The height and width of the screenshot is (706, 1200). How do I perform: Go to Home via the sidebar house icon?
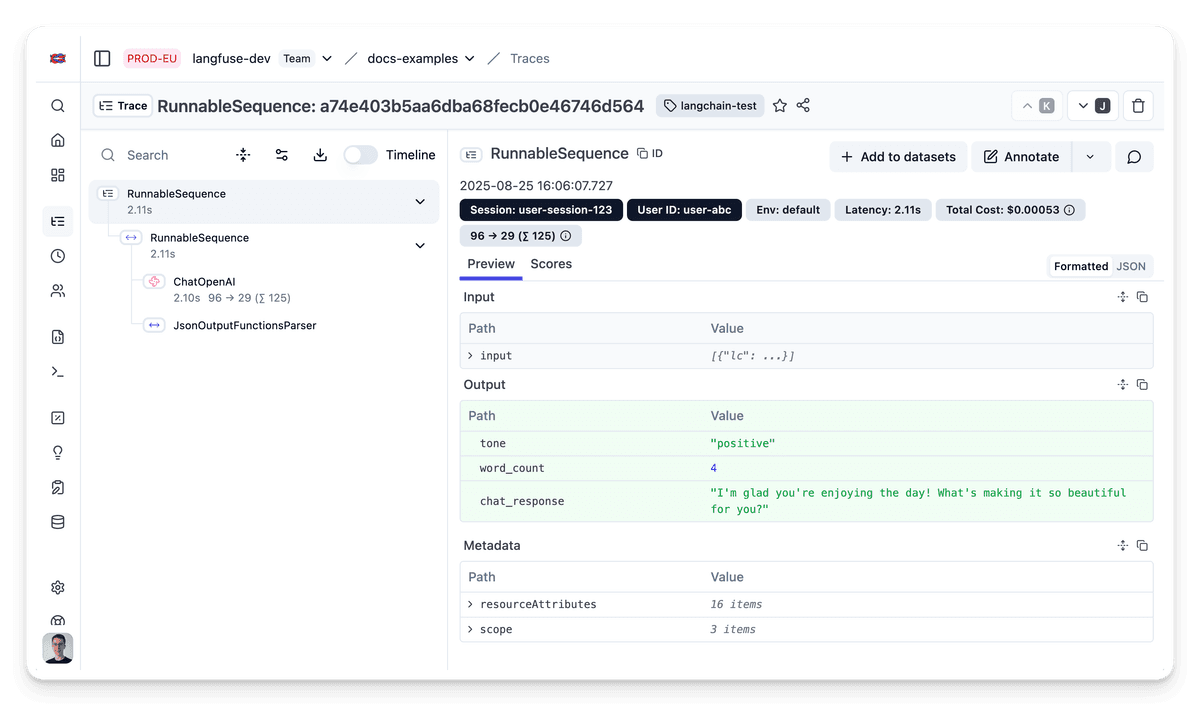pyautogui.click(x=58, y=140)
